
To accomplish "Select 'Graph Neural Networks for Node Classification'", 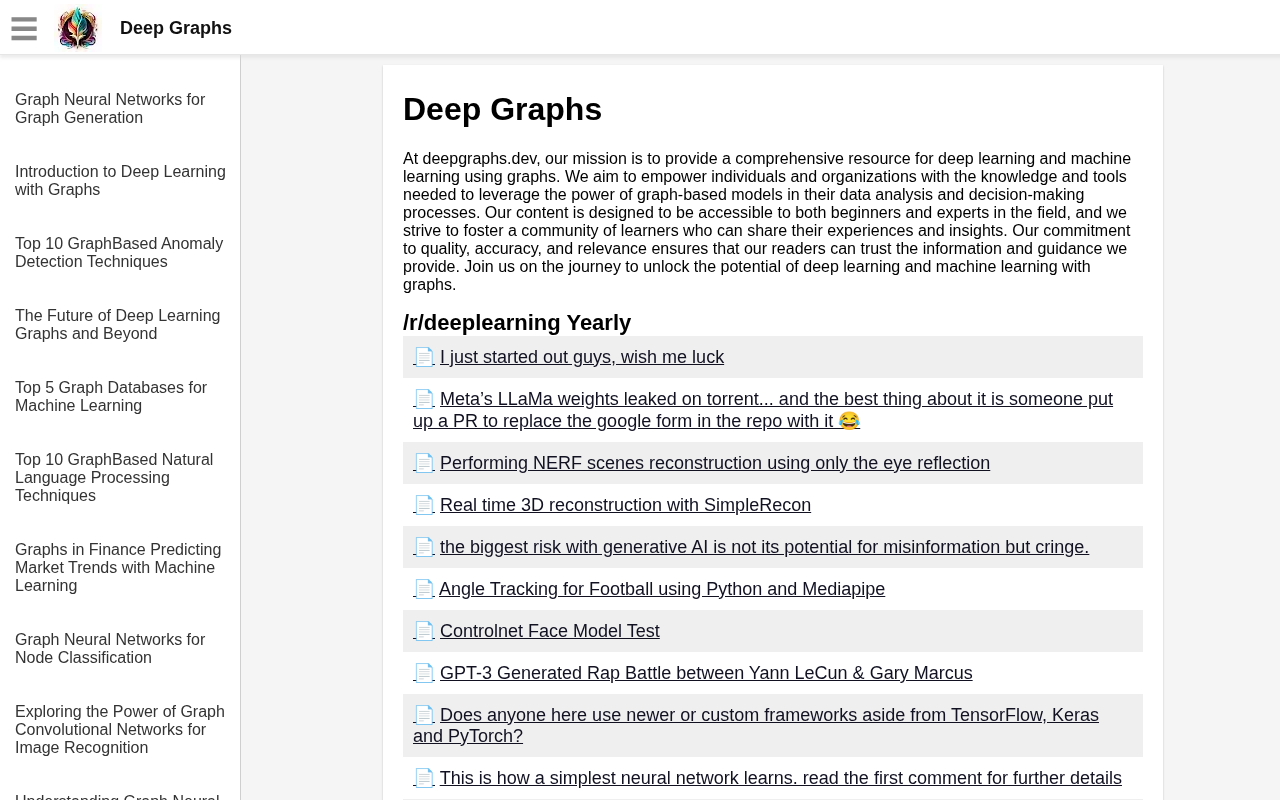I will pos(110,648).
